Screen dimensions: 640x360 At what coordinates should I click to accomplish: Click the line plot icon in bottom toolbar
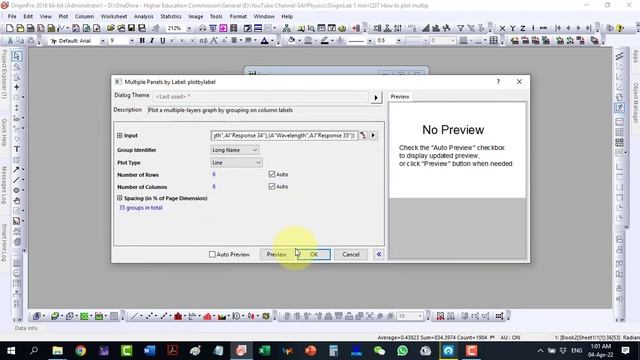(134, 316)
